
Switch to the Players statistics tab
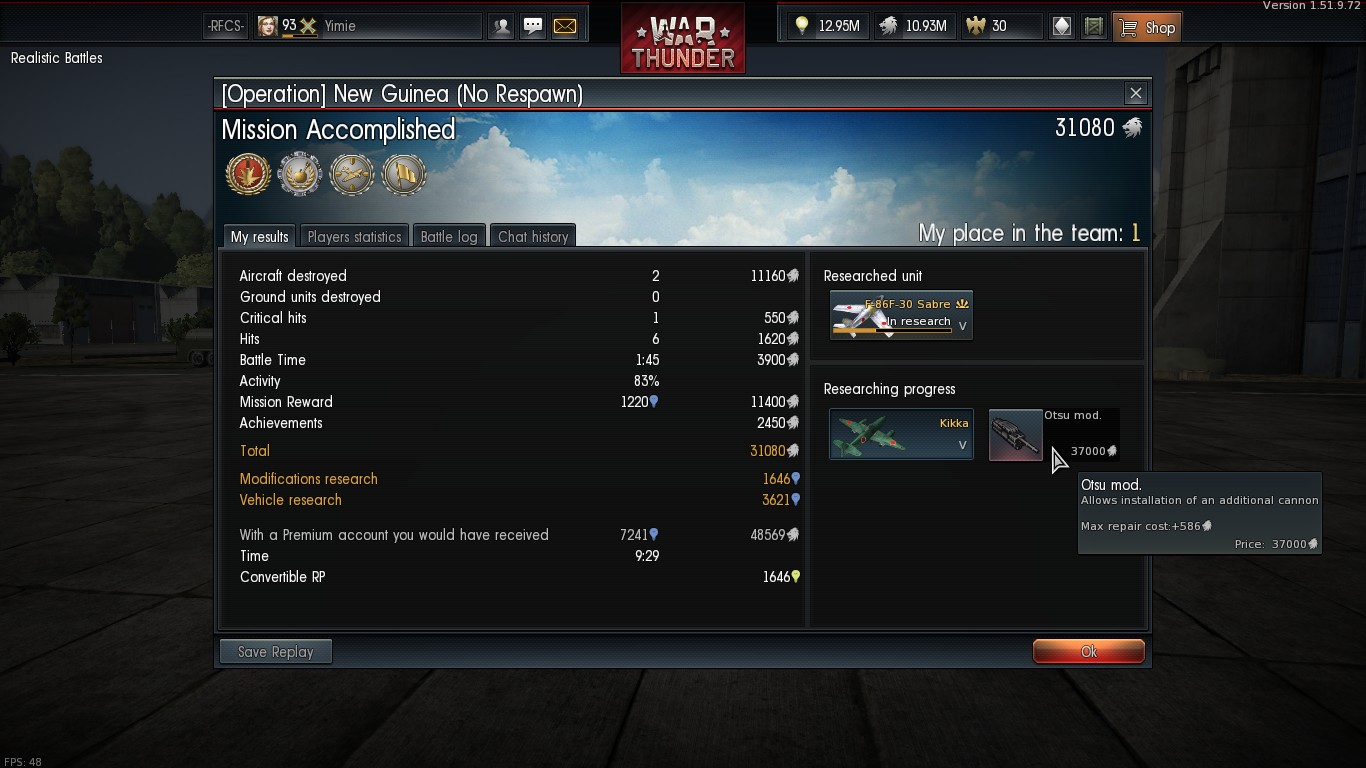click(x=354, y=236)
